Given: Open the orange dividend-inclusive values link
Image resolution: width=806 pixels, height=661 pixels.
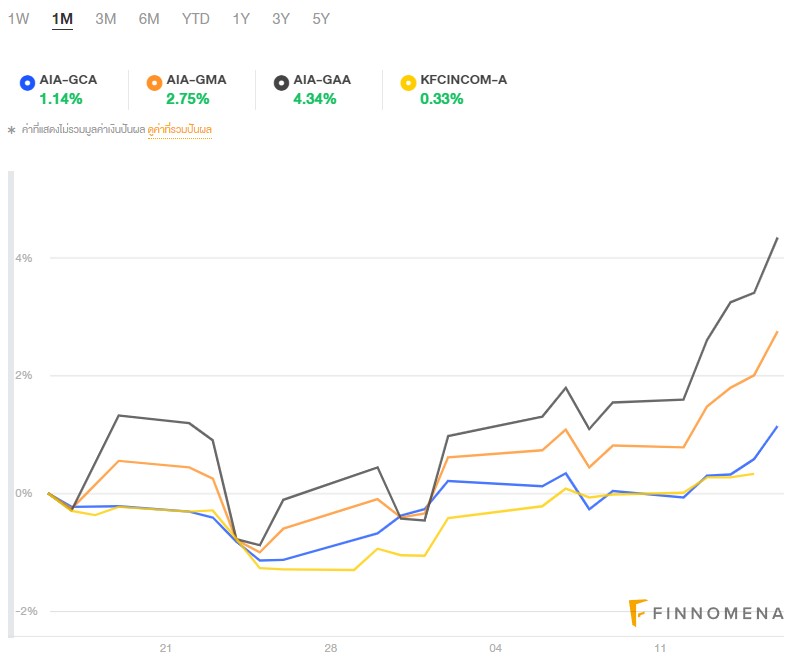Looking at the screenshot, I should pyautogui.click(x=180, y=130).
